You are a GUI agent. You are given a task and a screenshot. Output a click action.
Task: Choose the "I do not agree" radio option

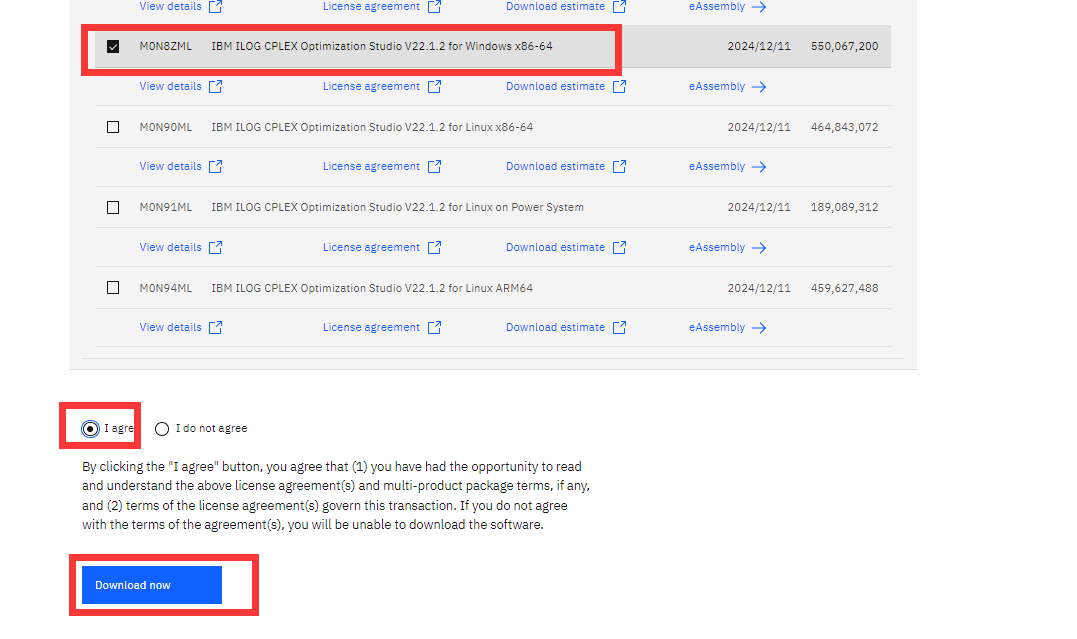click(x=162, y=429)
